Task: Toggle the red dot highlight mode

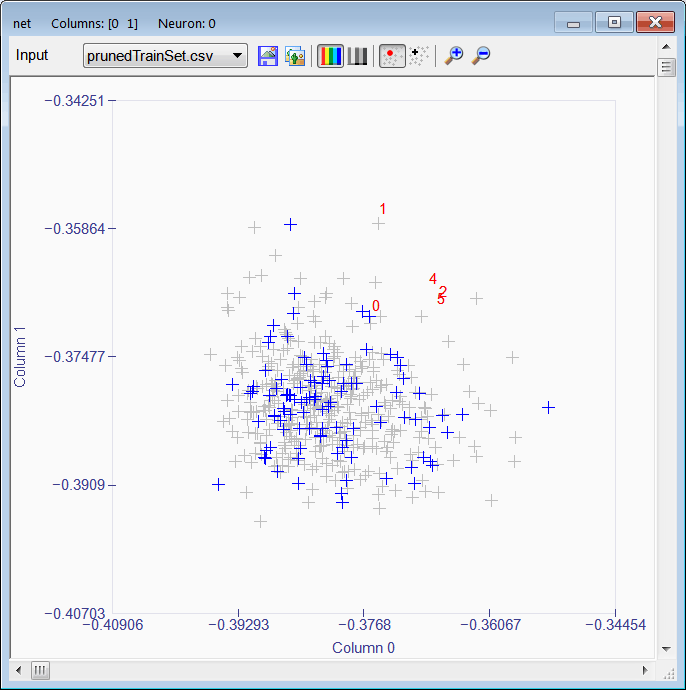Action: [392, 56]
